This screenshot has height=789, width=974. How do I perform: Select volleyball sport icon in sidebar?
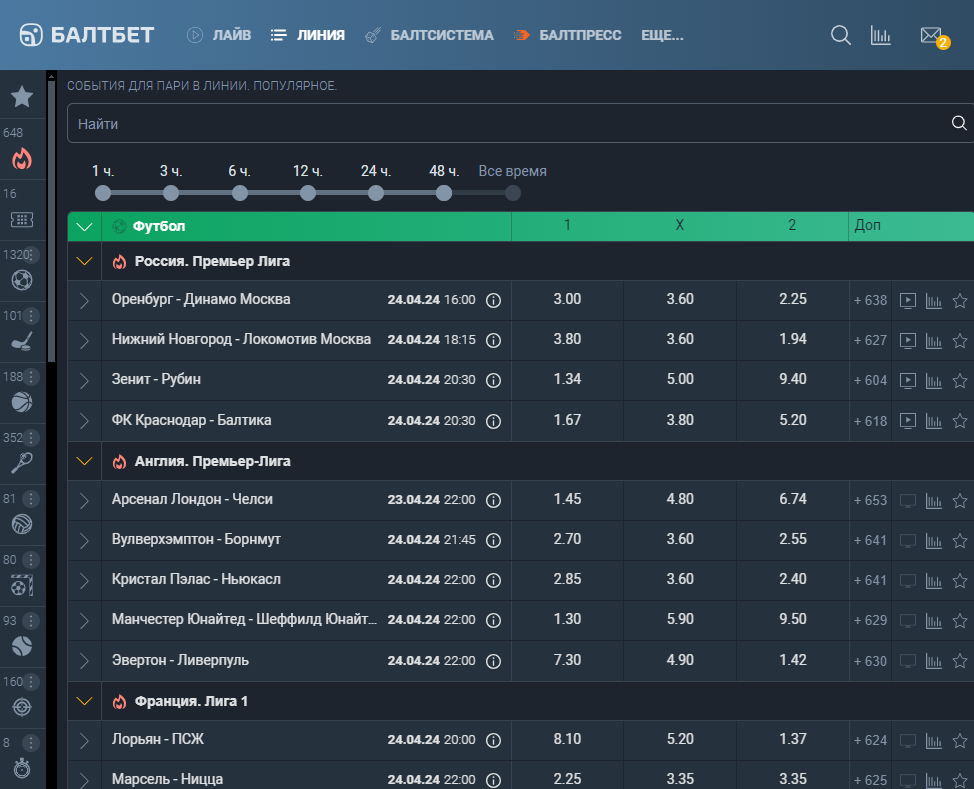[22, 524]
